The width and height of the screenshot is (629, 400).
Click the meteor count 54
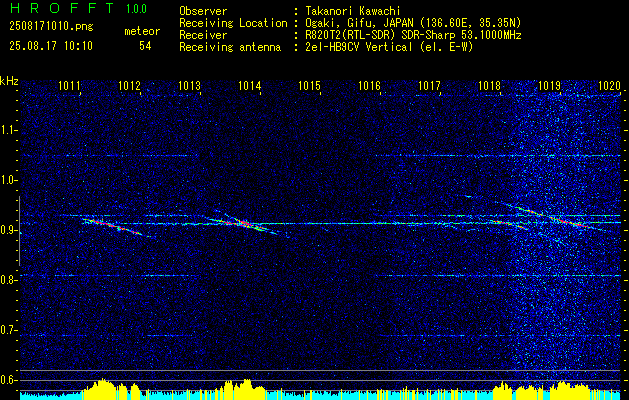145,46
